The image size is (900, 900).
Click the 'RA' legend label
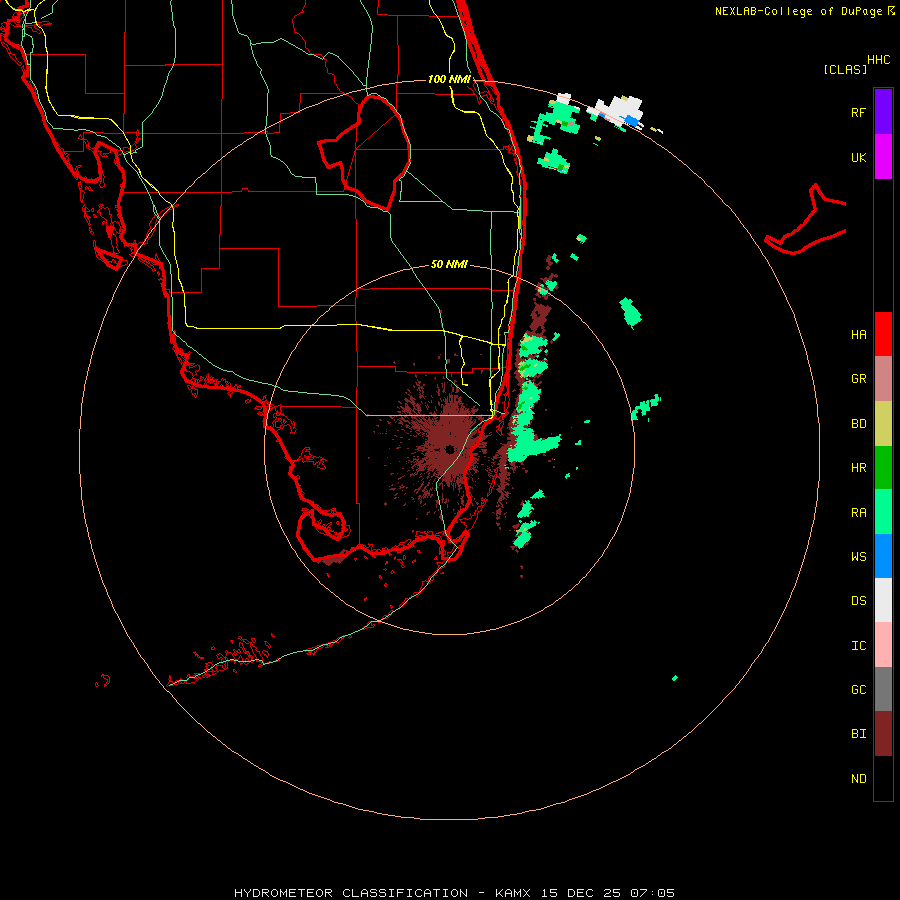click(x=858, y=513)
